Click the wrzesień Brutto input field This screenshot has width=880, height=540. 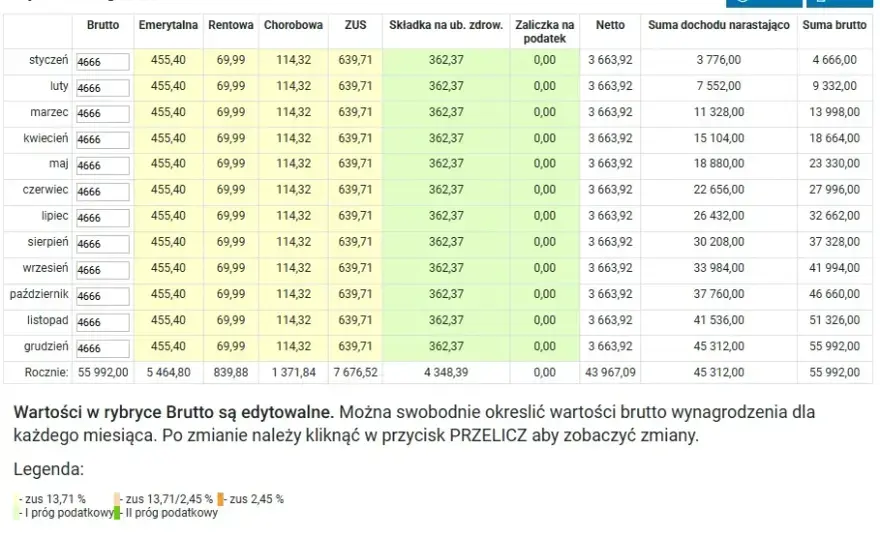(x=103, y=270)
